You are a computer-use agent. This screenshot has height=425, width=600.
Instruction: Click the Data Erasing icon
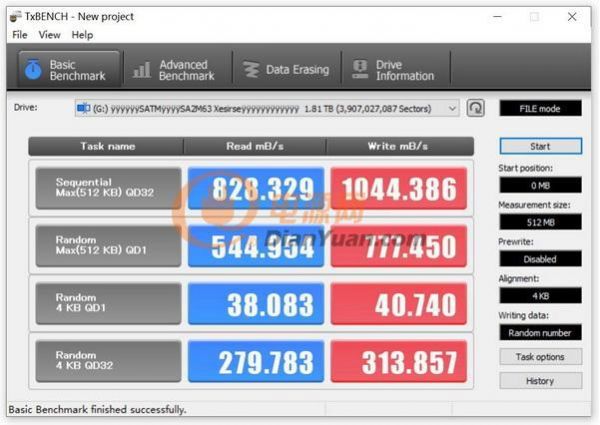[249, 70]
